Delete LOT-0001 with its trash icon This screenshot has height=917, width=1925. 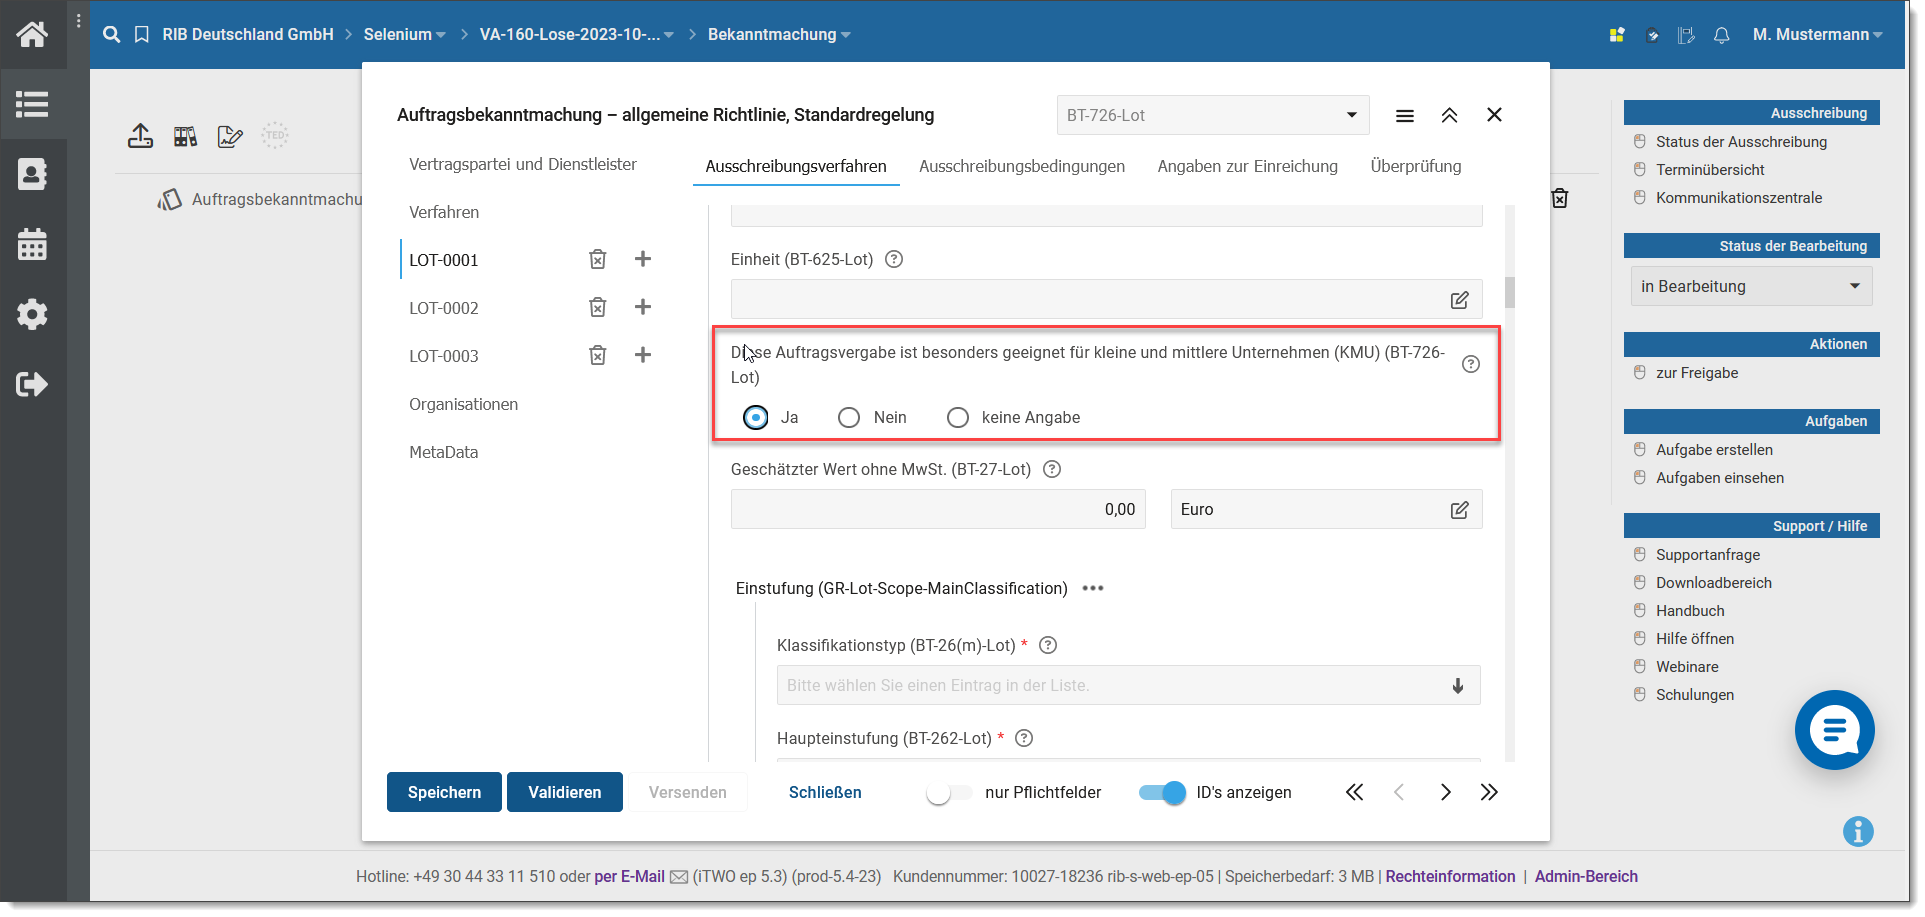coord(597,259)
